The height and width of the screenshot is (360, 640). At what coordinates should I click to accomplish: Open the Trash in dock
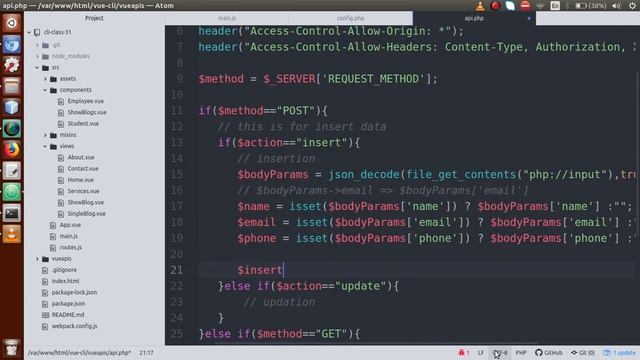11,347
